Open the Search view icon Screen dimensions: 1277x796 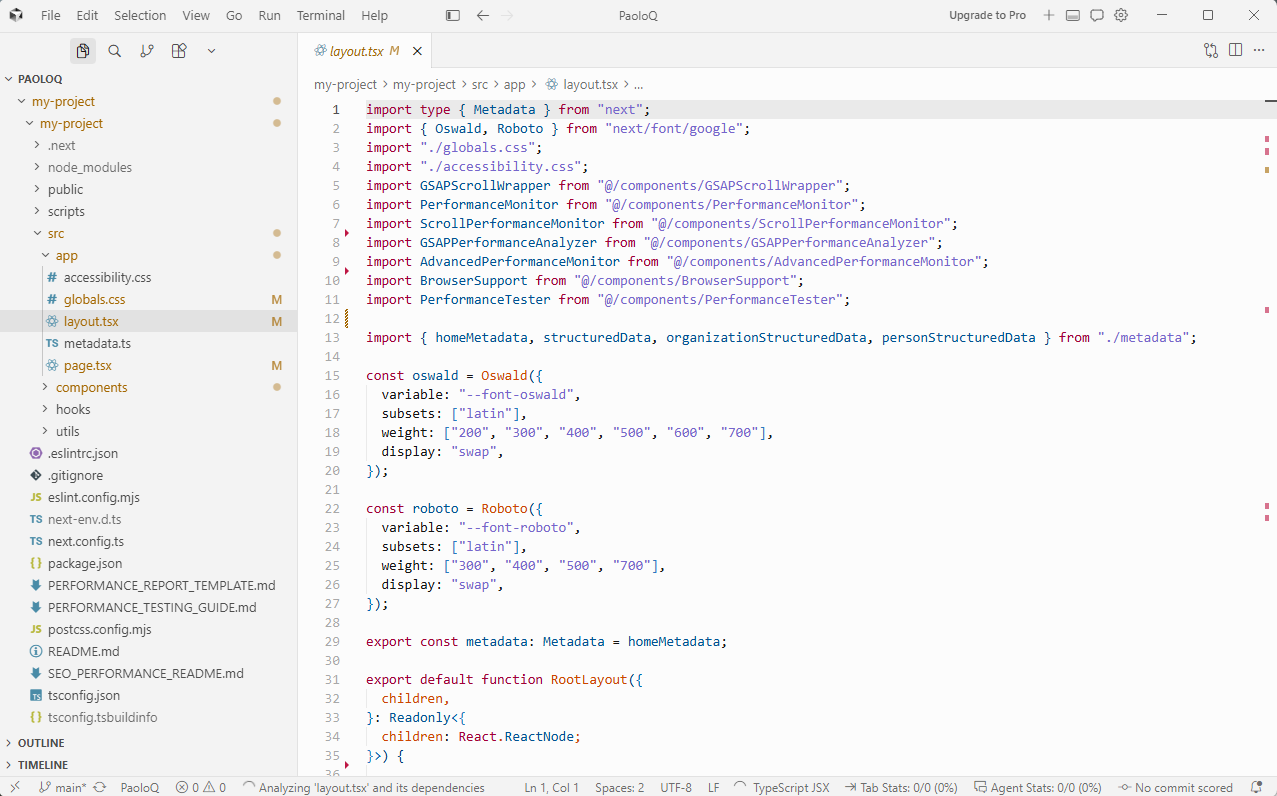[x=115, y=51]
